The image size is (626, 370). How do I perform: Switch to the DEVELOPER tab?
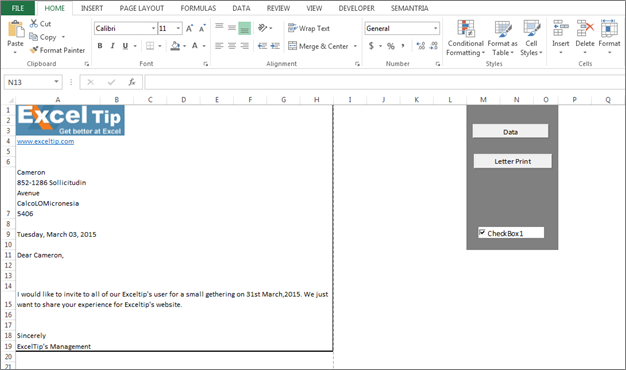357,8
